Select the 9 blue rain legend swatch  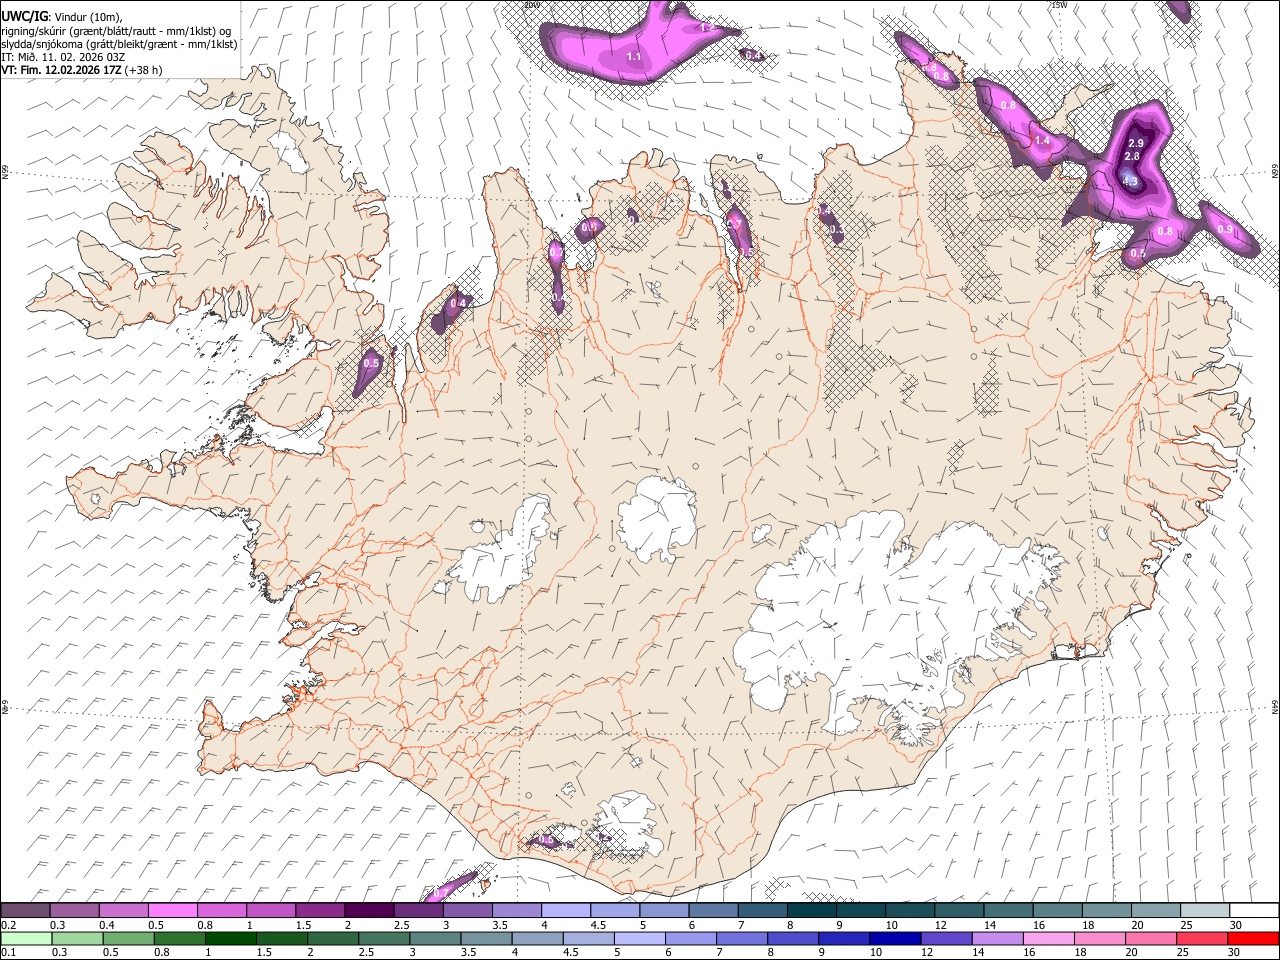(x=844, y=938)
